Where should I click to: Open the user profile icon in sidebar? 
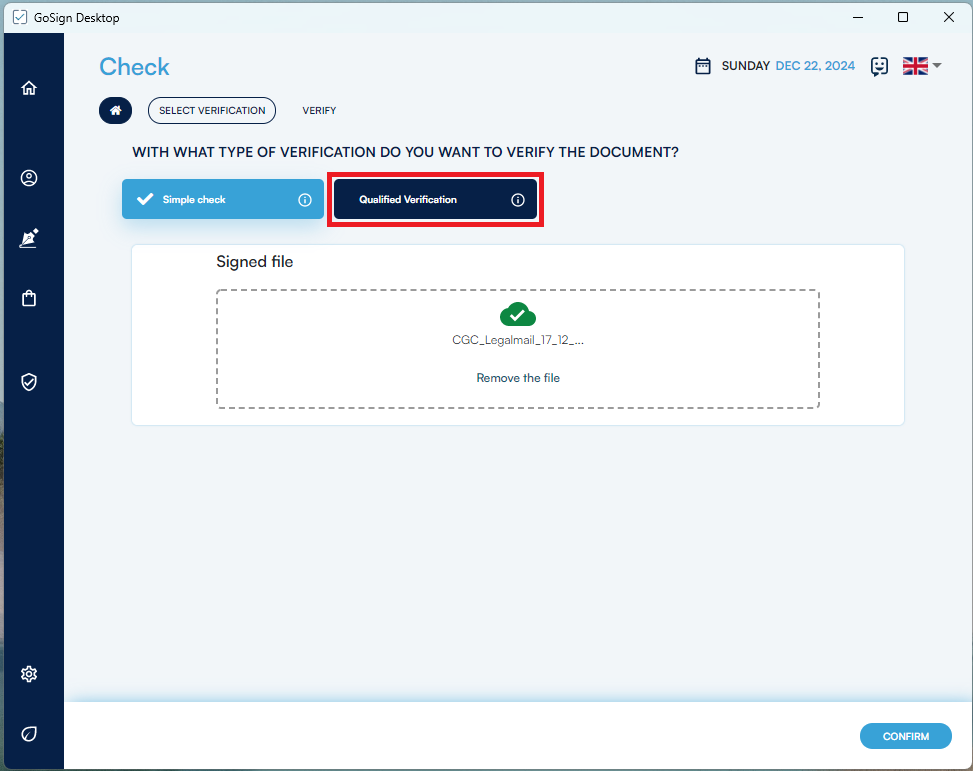pyautogui.click(x=29, y=178)
